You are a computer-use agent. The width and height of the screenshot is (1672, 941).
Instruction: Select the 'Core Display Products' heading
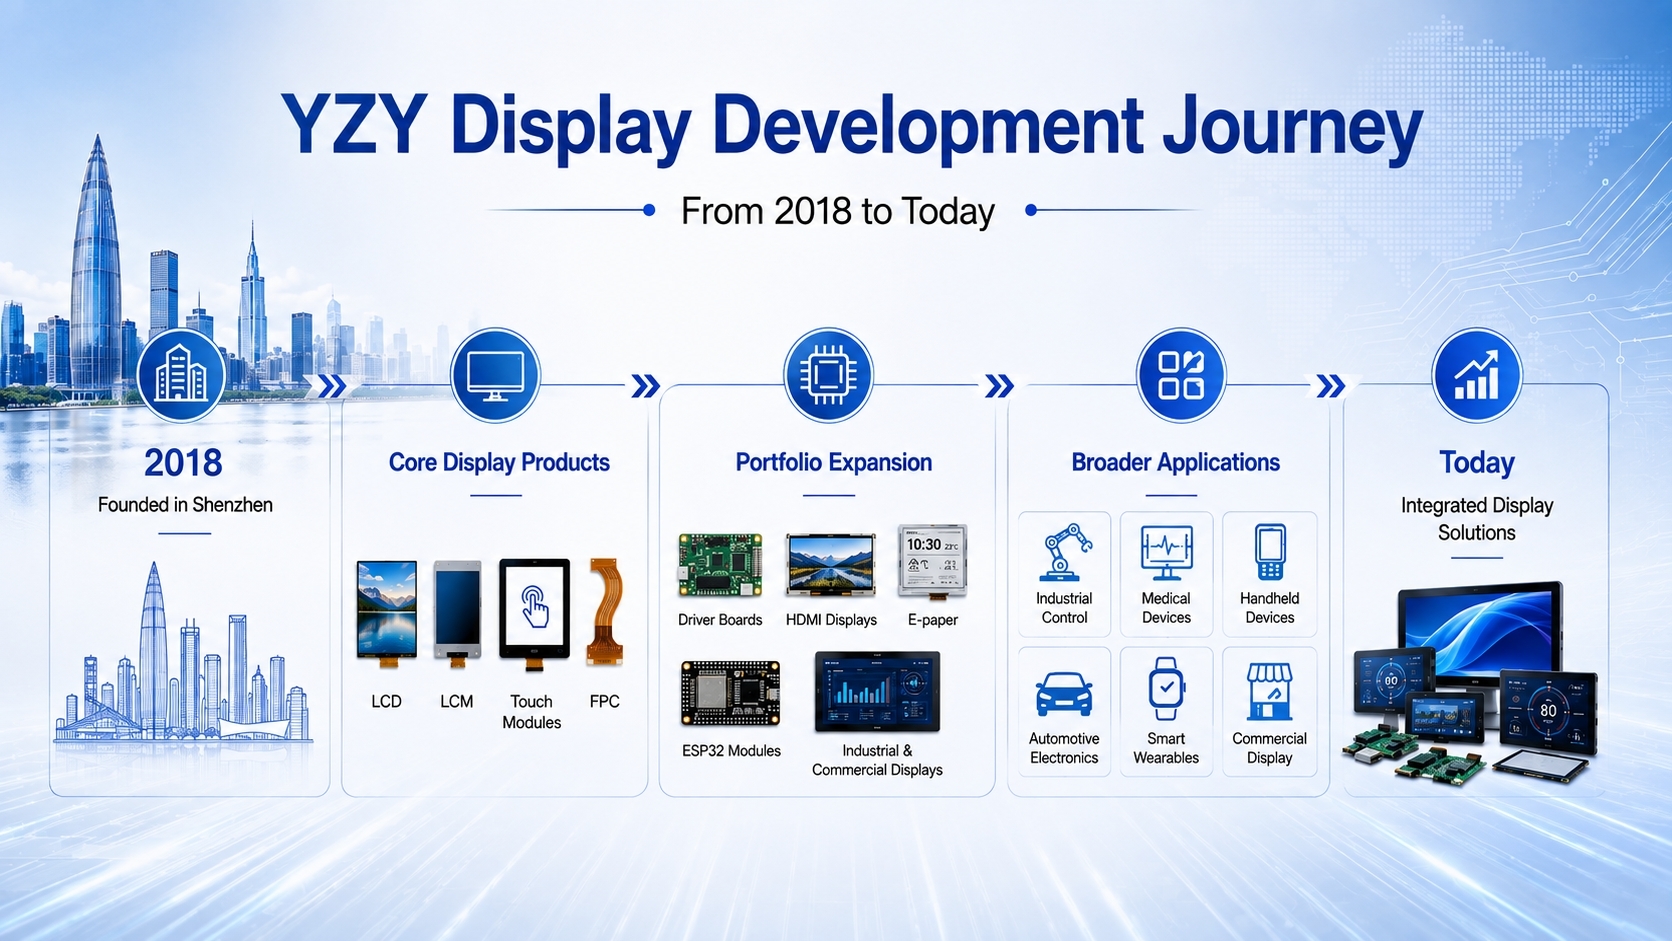(499, 462)
